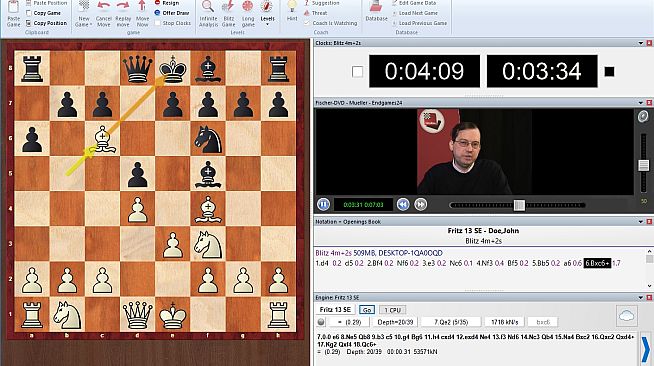654x366 pixels.
Task: Click Resign in the game group
Action: pyautogui.click(x=167, y=3)
